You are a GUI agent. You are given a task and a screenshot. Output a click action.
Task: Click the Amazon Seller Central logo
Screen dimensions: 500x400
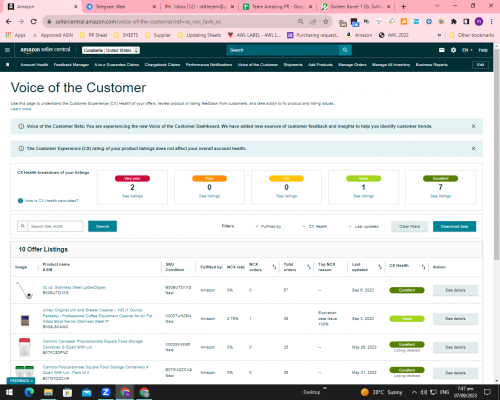click(45, 50)
